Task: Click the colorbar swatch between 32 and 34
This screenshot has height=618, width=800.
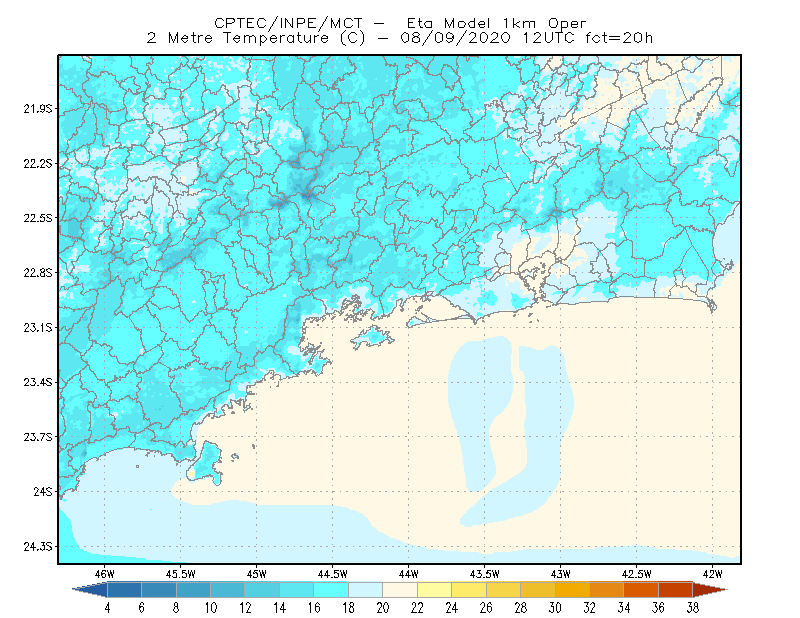Action: click(607, 589)
